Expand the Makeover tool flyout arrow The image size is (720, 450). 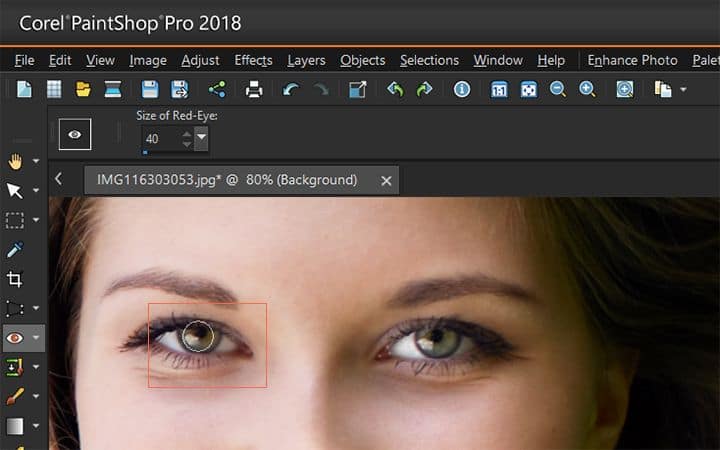pos(36,367)
